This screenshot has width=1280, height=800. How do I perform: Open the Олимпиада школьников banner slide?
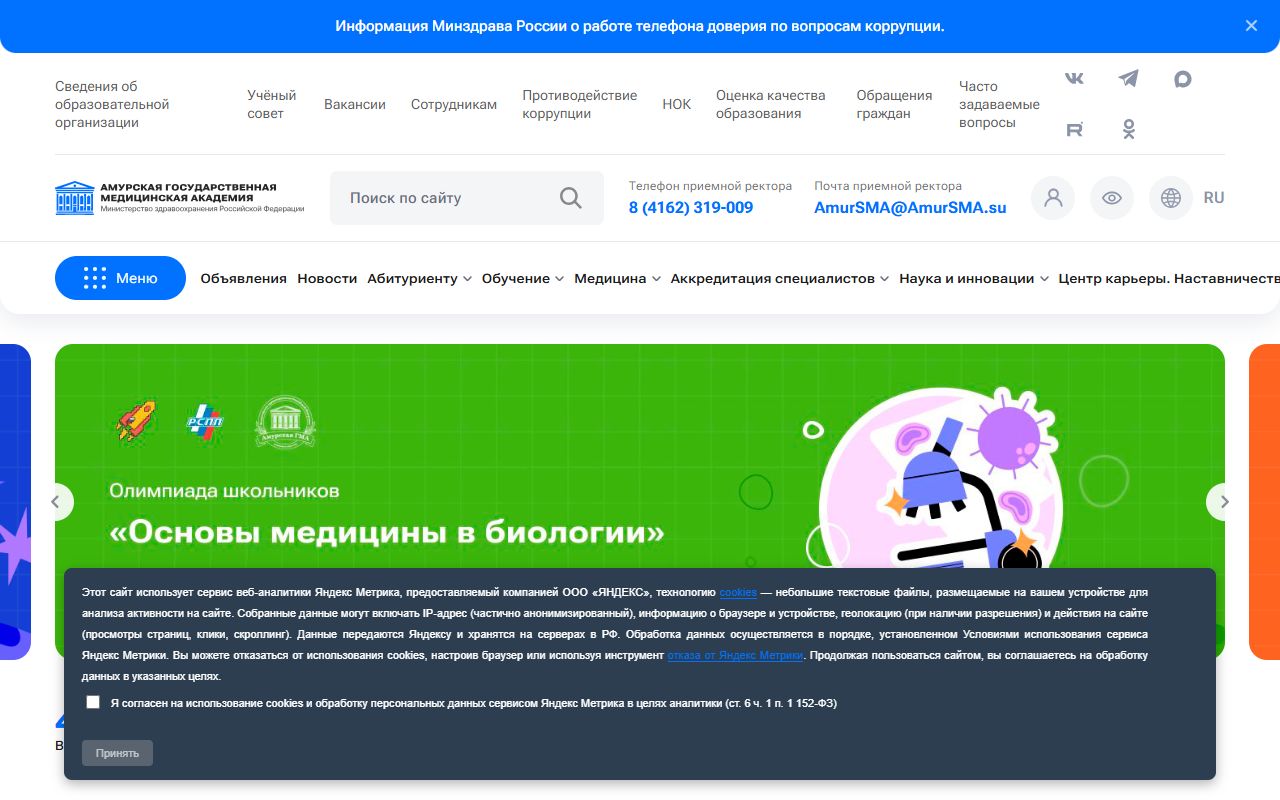(x=640, y=502)
